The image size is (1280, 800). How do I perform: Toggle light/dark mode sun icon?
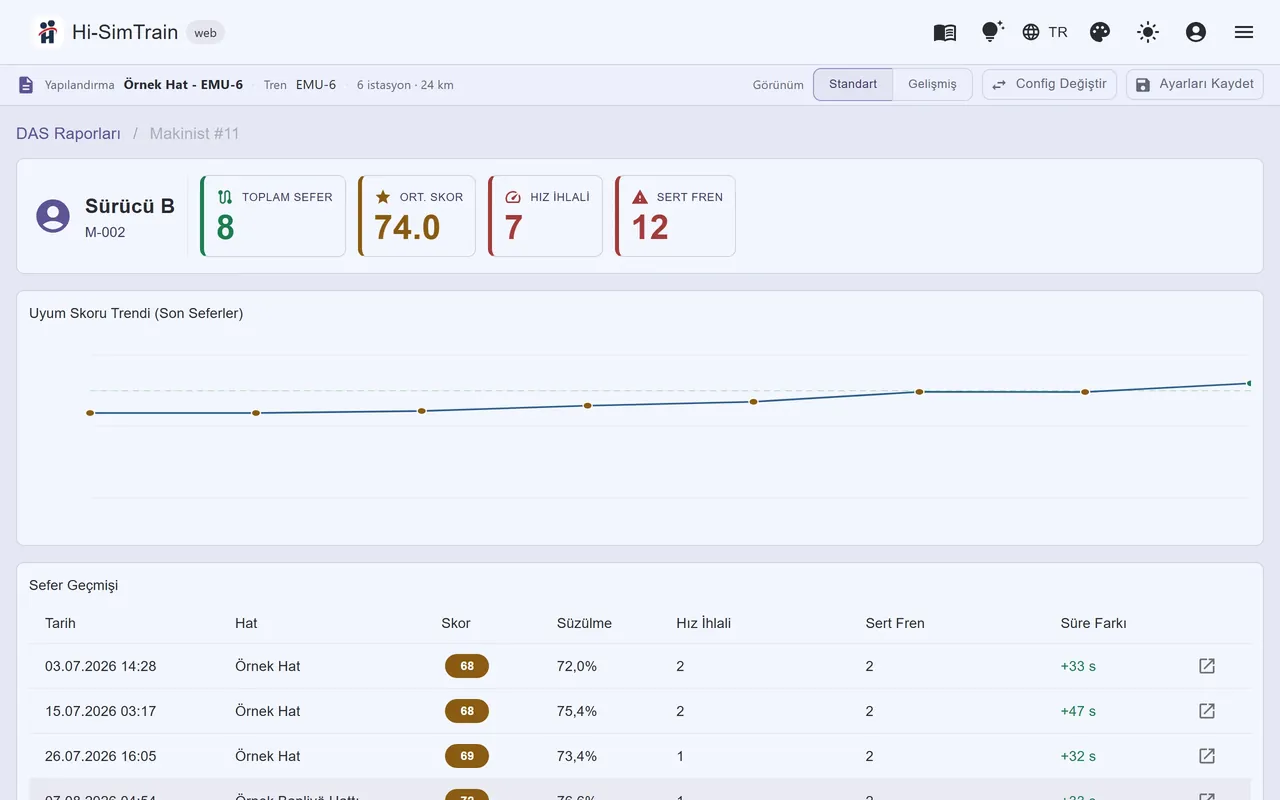tap(1148, 32)
